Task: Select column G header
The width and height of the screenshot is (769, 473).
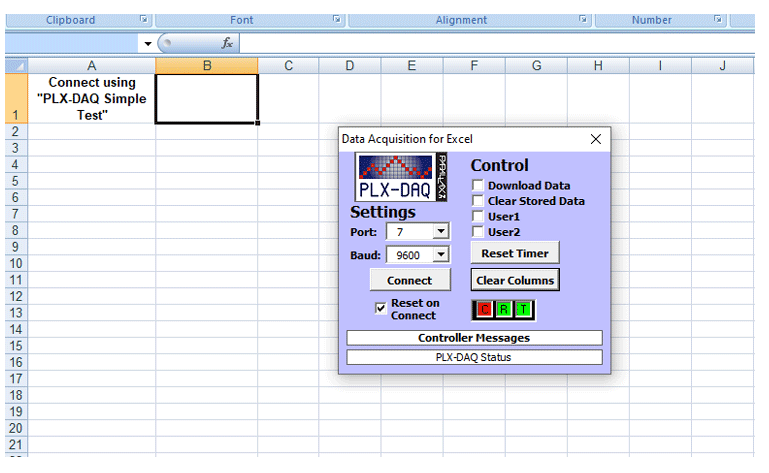Action: tap(537, 66)
